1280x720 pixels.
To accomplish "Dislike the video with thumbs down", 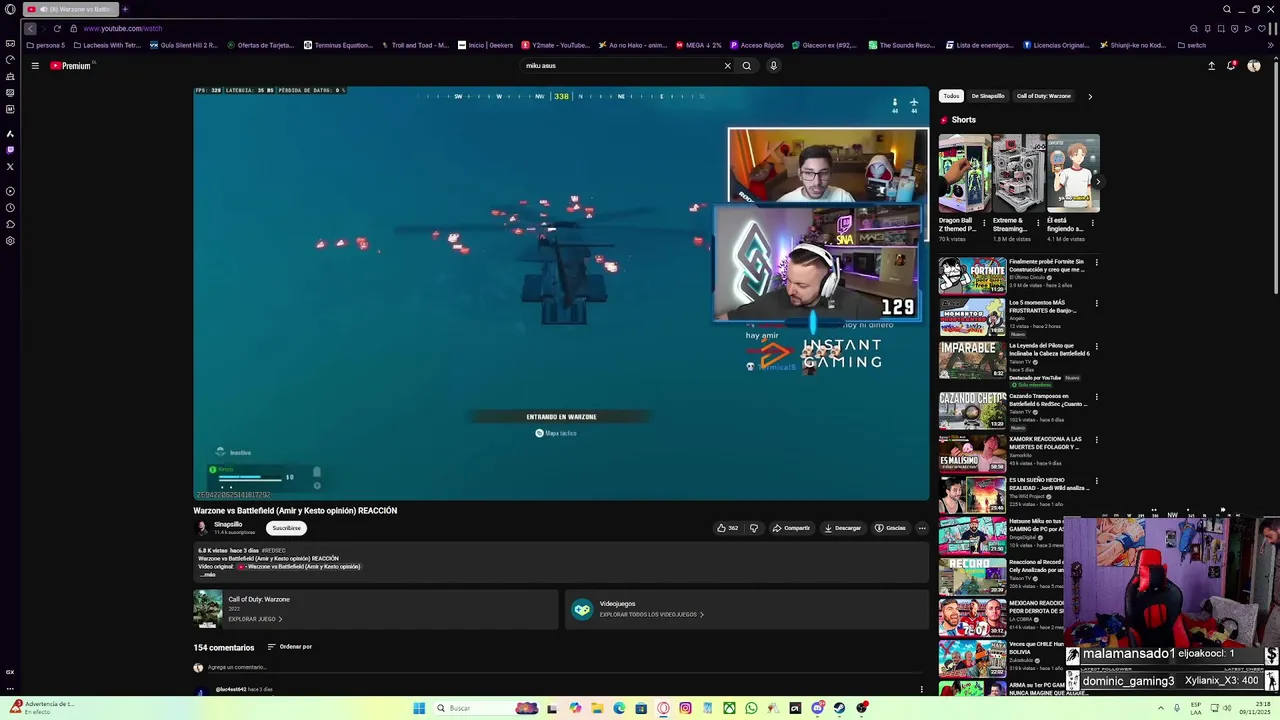I will point(754,528).
